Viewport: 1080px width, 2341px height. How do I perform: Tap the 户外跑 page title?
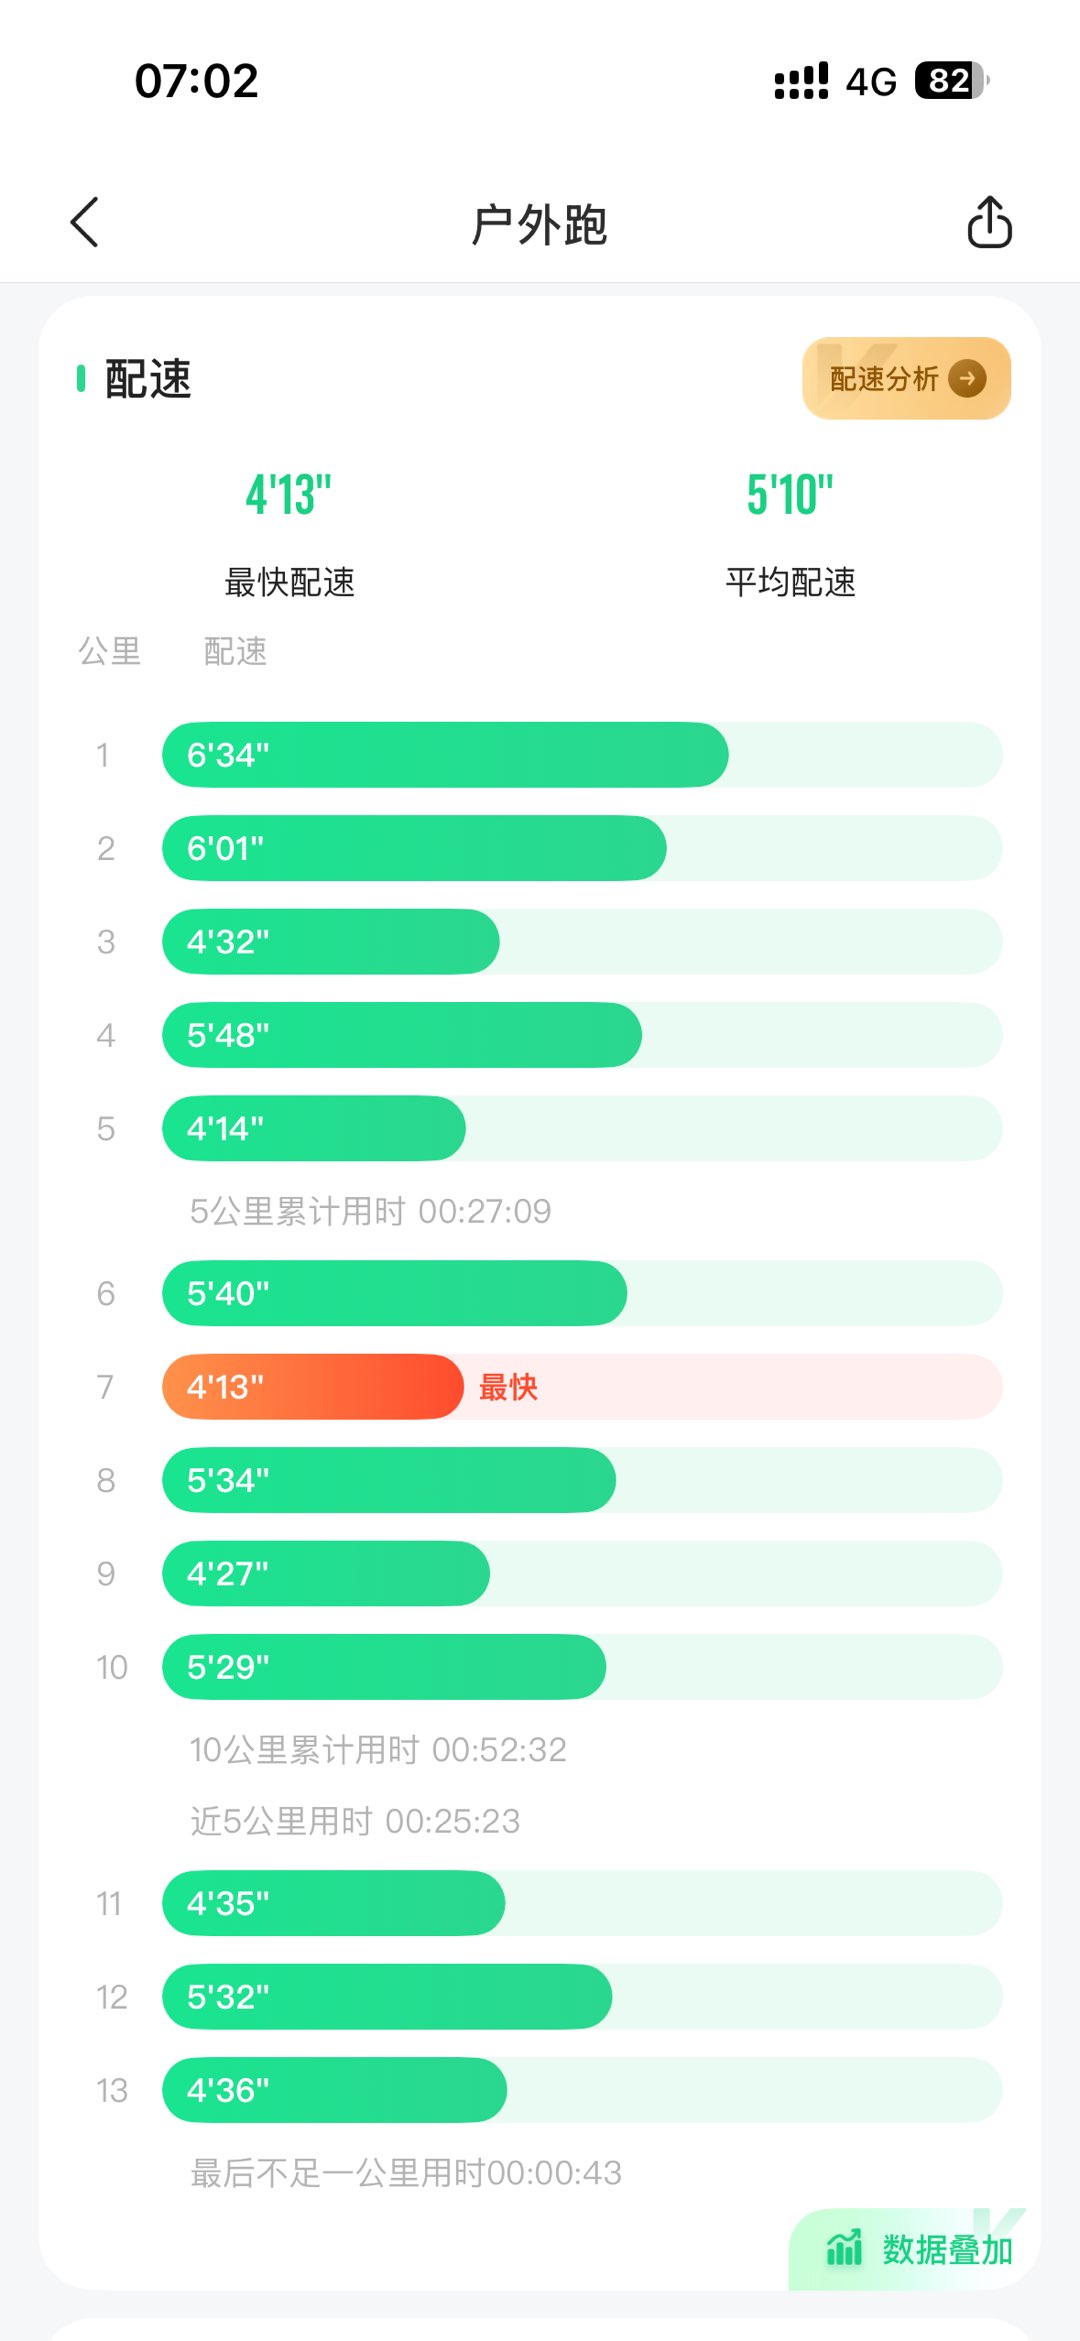[x=540, y=224]
